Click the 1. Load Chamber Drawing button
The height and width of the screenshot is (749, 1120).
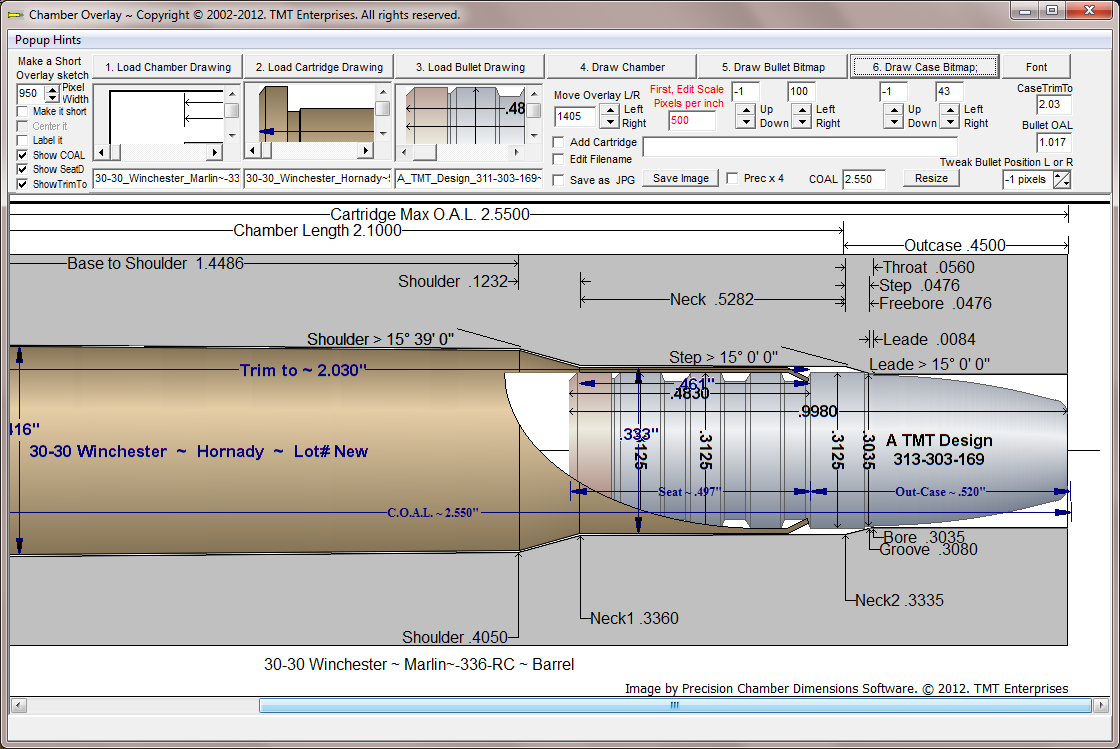tap(168, 67)
